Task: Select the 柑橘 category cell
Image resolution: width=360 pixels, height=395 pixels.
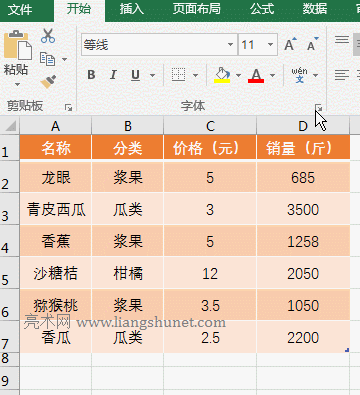Action: 128,273
